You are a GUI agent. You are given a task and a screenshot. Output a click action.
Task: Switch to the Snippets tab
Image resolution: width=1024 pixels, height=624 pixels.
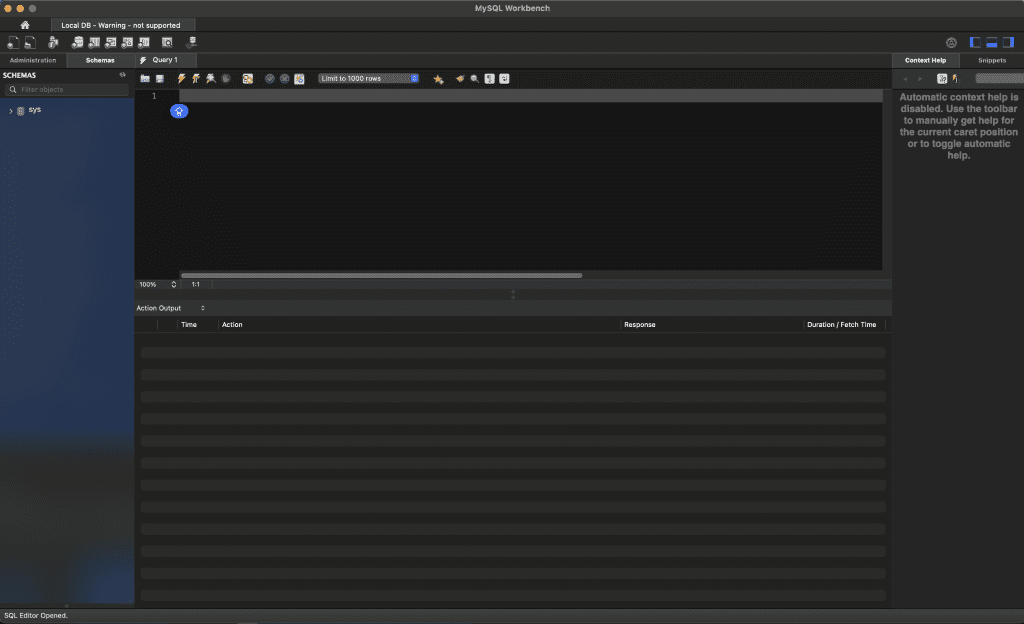click(992, 60)
